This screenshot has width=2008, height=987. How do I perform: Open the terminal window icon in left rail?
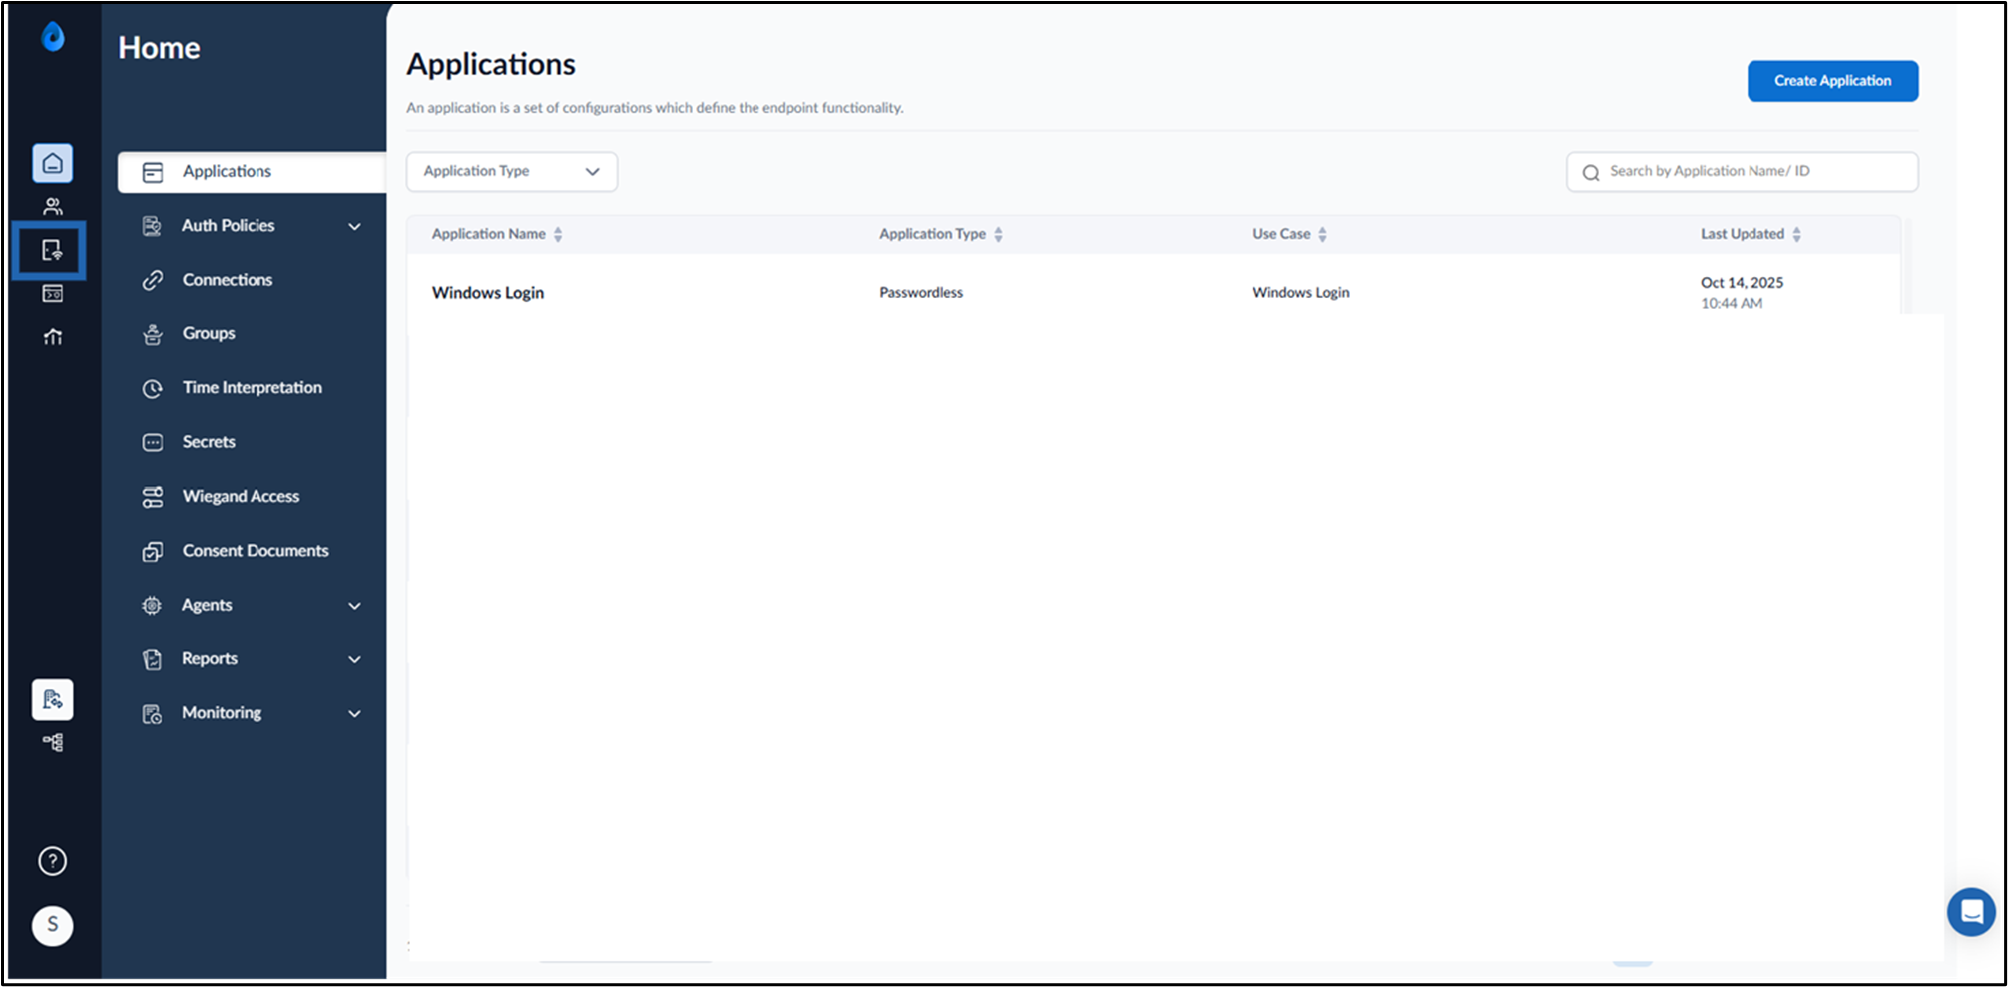53,293
